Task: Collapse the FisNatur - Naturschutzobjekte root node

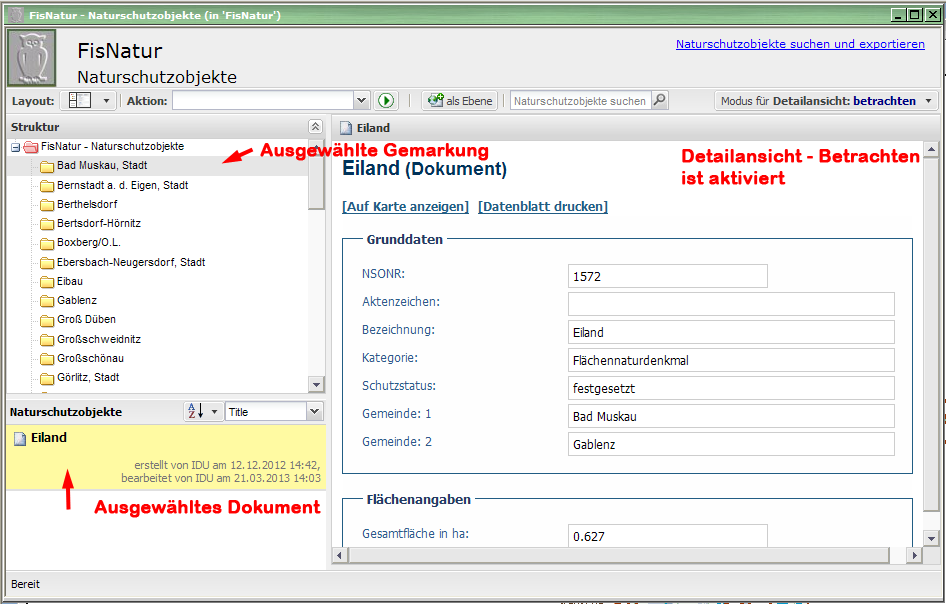Action: (15, 147)
